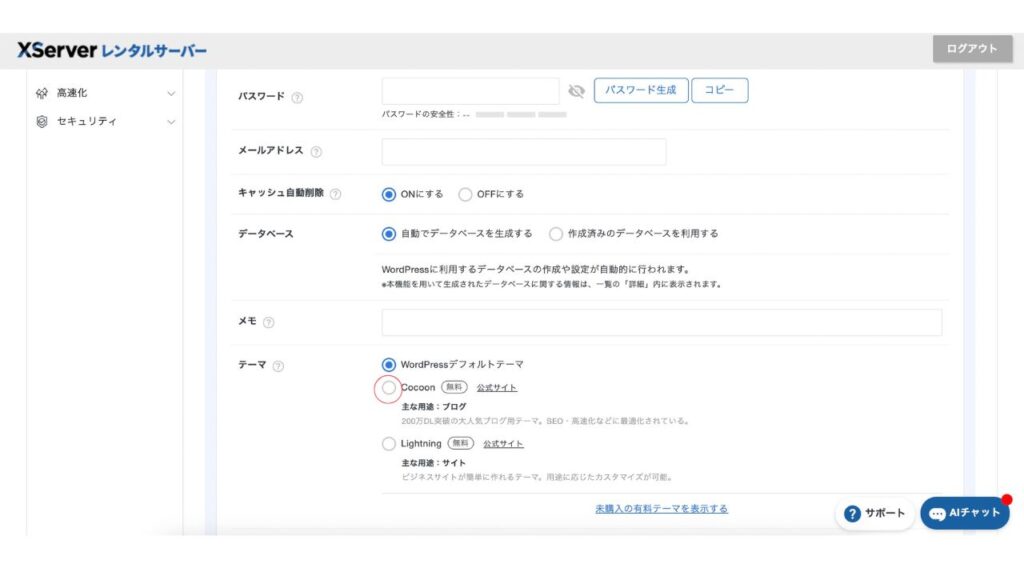Open help icon next to パスワード
The height and width of the screenshot is (576, 1024).
(297, 97)
